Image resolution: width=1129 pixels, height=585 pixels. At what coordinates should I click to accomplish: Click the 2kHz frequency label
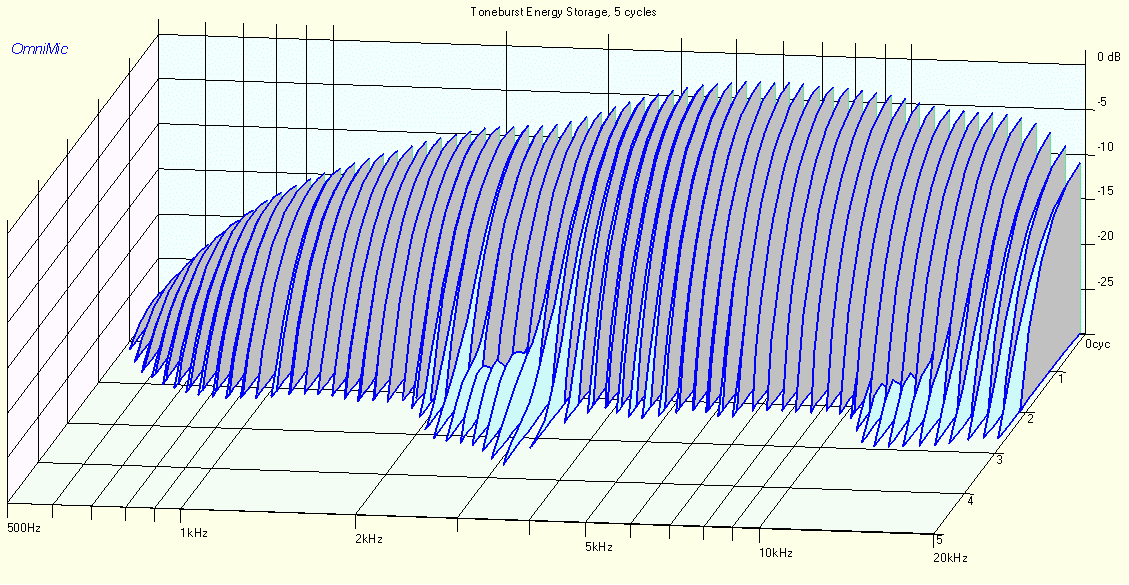click(369, 540)
